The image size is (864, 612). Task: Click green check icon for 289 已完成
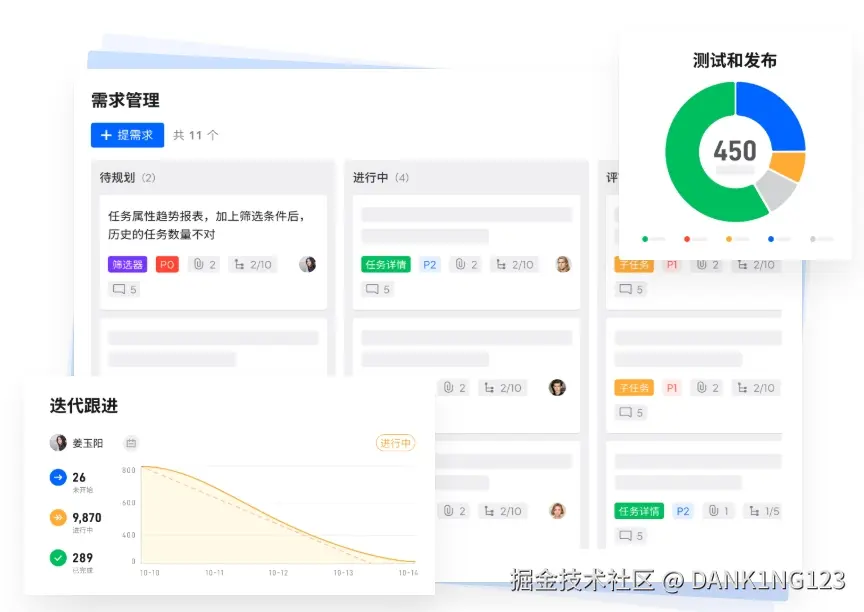pyautogui.click(x=58, y=558)
